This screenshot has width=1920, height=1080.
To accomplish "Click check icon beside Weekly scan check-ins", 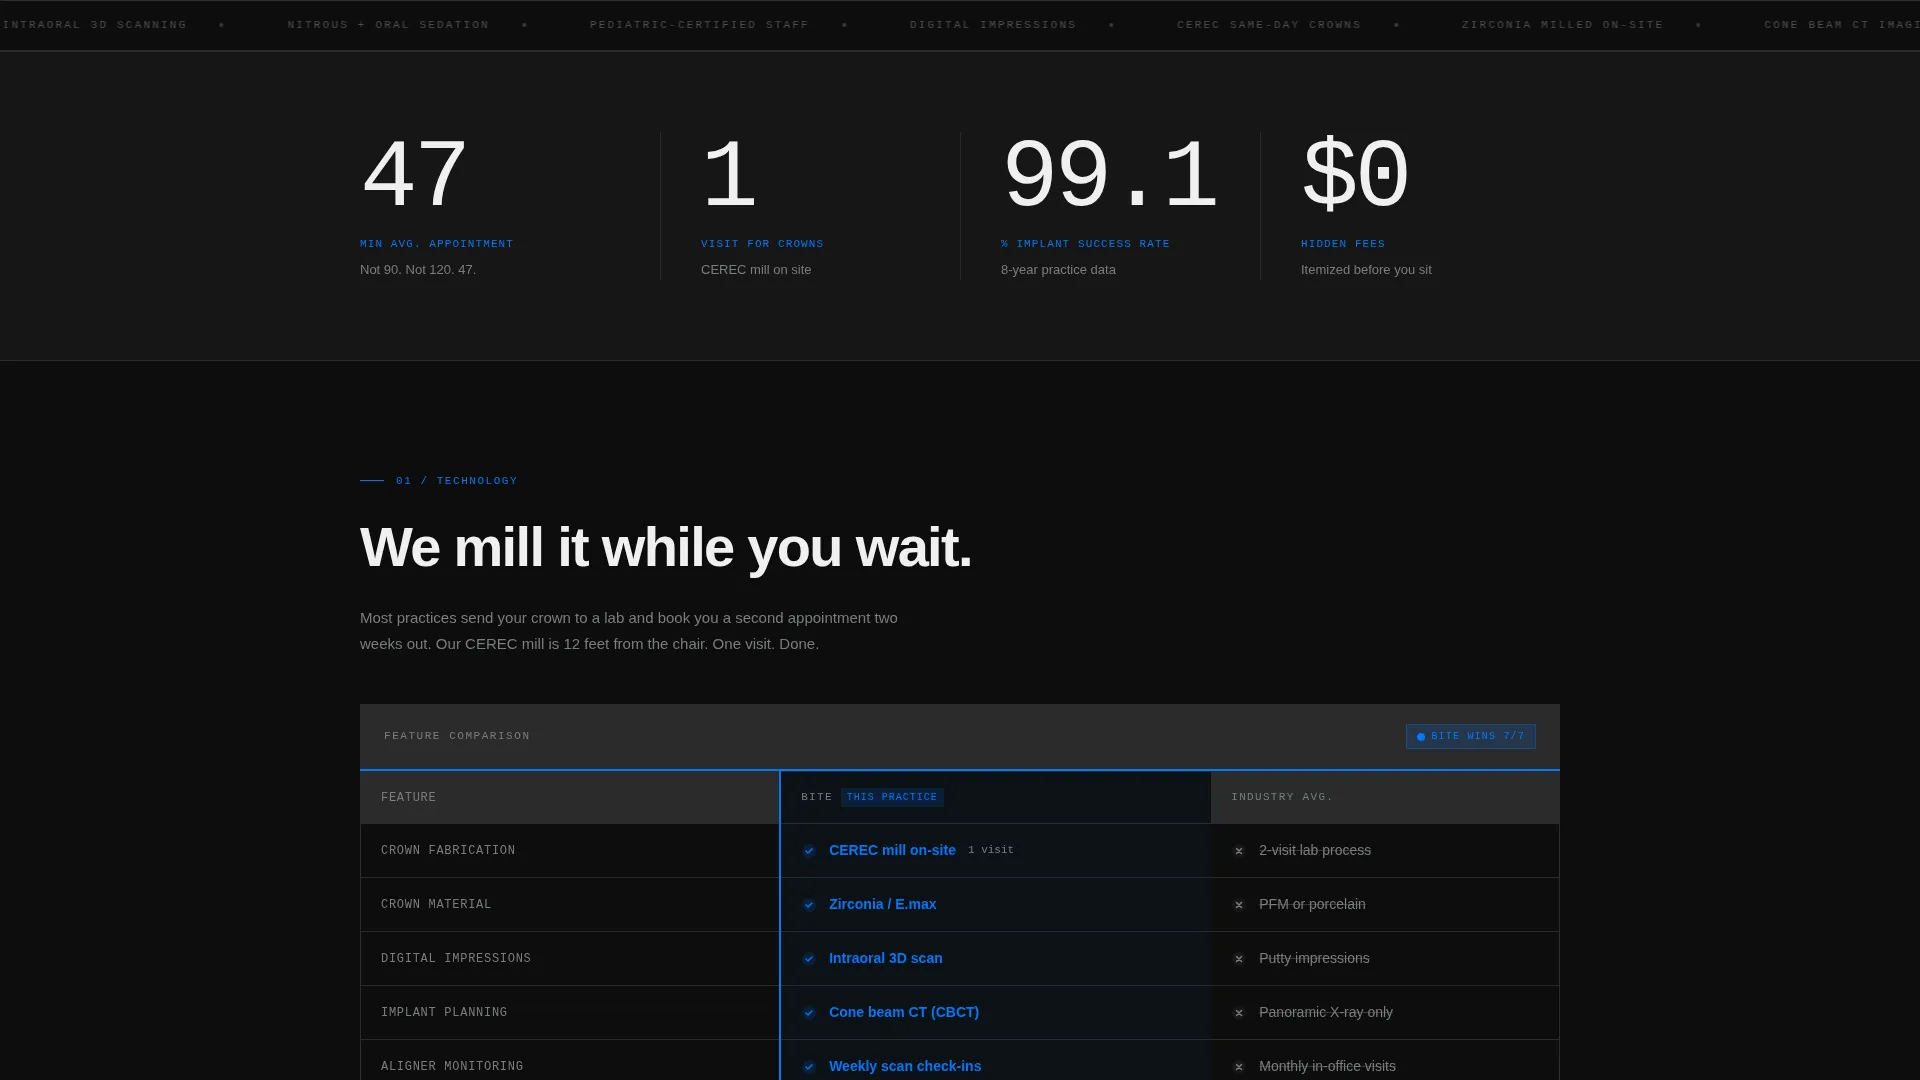I will point(809,1067).
